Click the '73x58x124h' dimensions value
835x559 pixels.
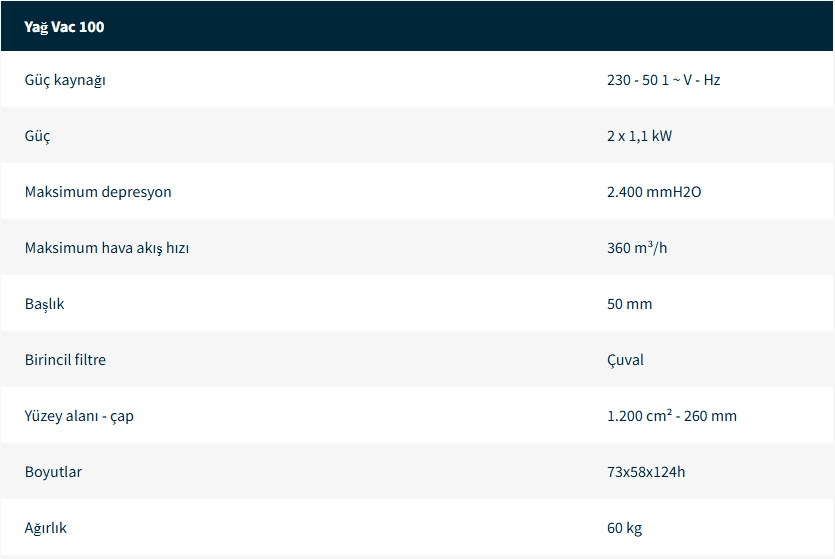(646, 472)
